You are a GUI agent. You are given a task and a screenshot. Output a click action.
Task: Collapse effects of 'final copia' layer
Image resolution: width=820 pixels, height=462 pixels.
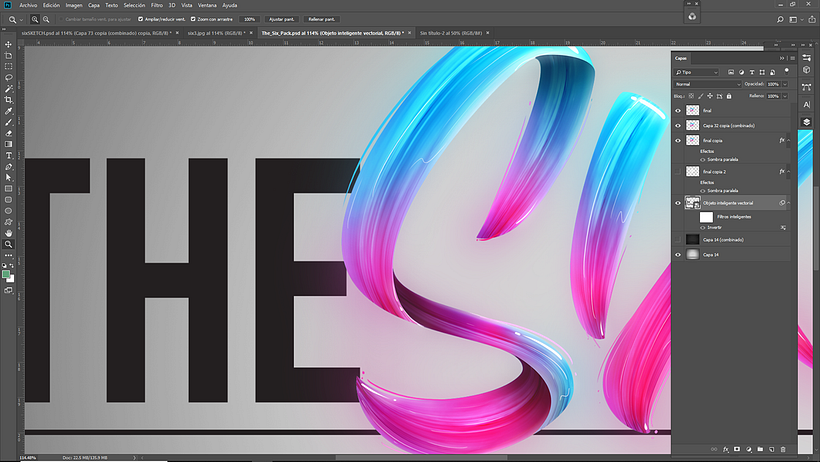pyautogui.click(x=790, y=141)
